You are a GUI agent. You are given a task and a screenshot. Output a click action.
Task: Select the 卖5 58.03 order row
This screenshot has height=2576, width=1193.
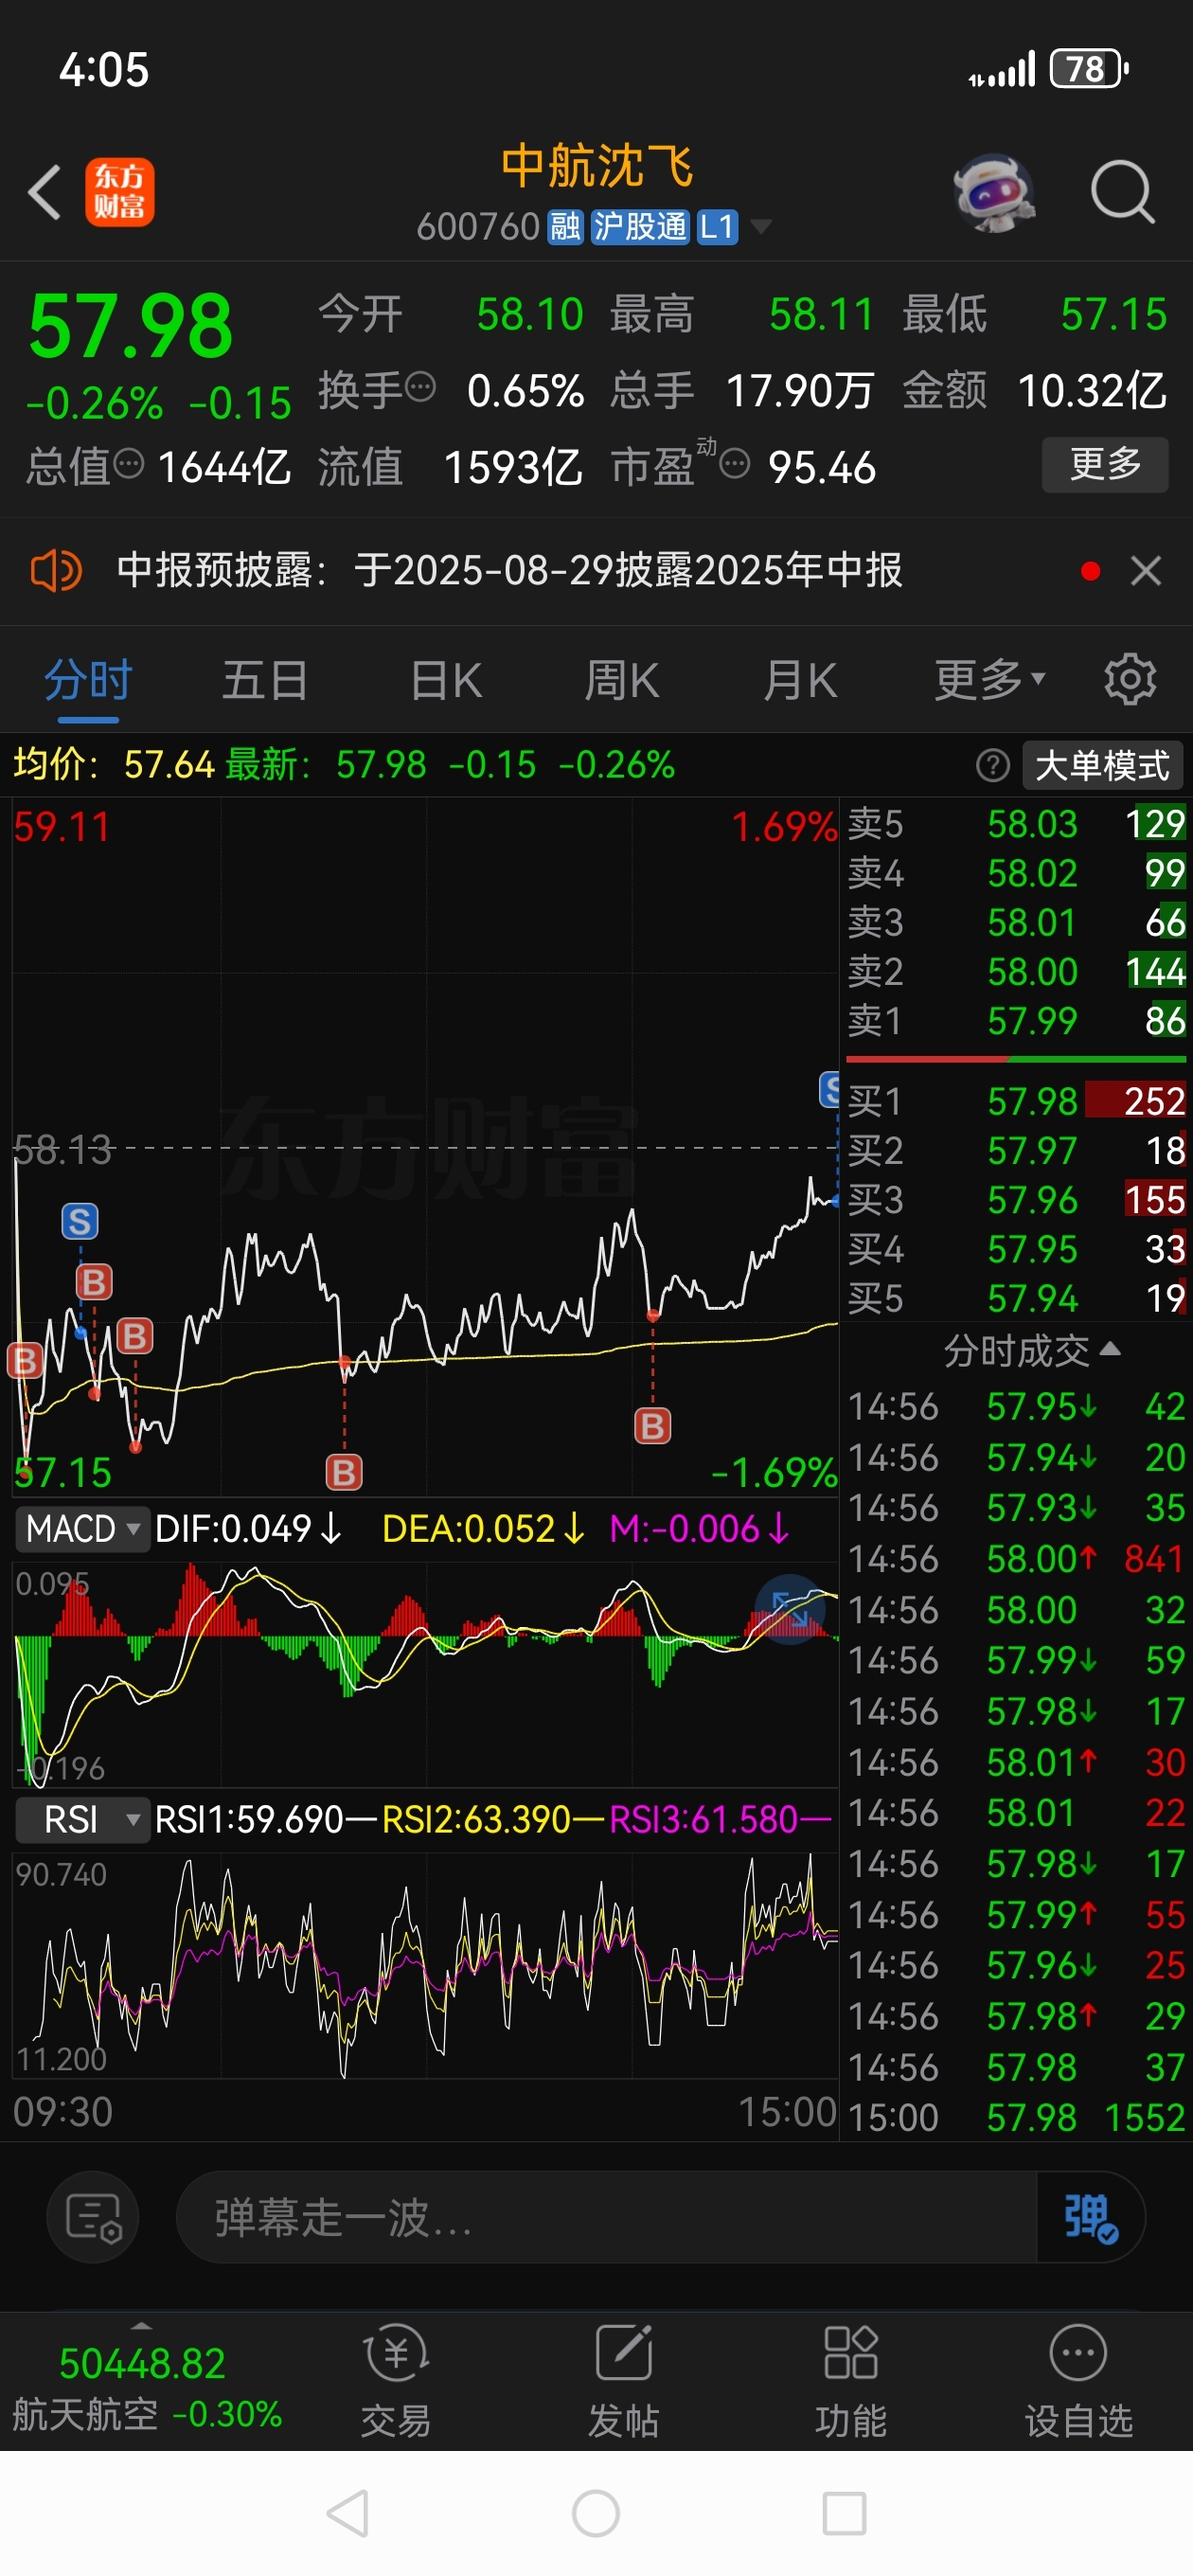[1016, 824]
